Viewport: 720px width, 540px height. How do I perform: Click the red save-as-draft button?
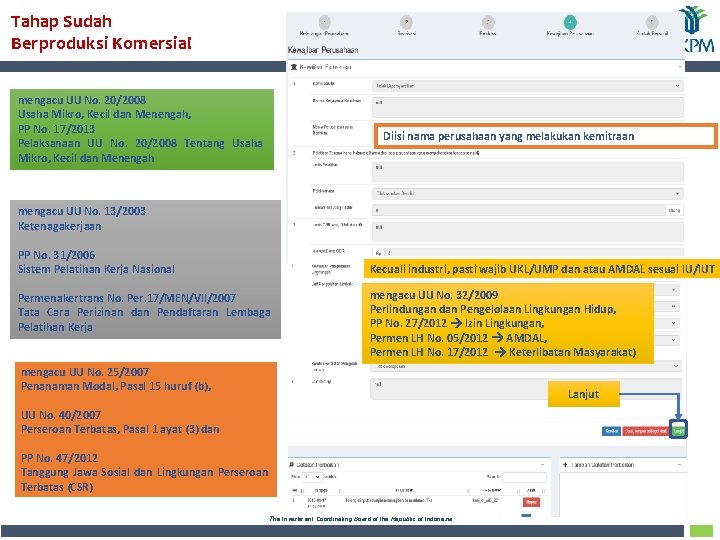(x=646, y=431)
